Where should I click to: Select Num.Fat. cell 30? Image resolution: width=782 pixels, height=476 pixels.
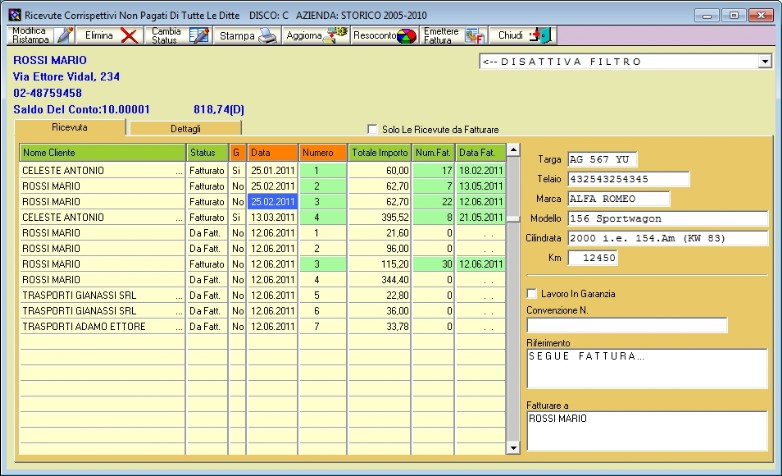pos(433,264)
